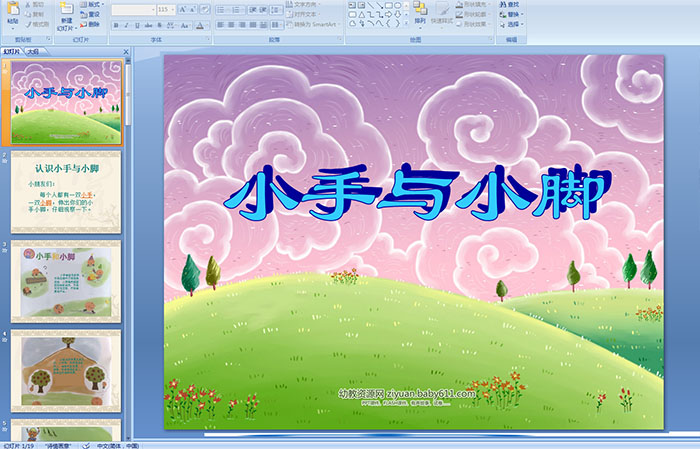The image size is (700, 449).
Task: Cut the selection with the scissors icon
Action: click(28, 4)
